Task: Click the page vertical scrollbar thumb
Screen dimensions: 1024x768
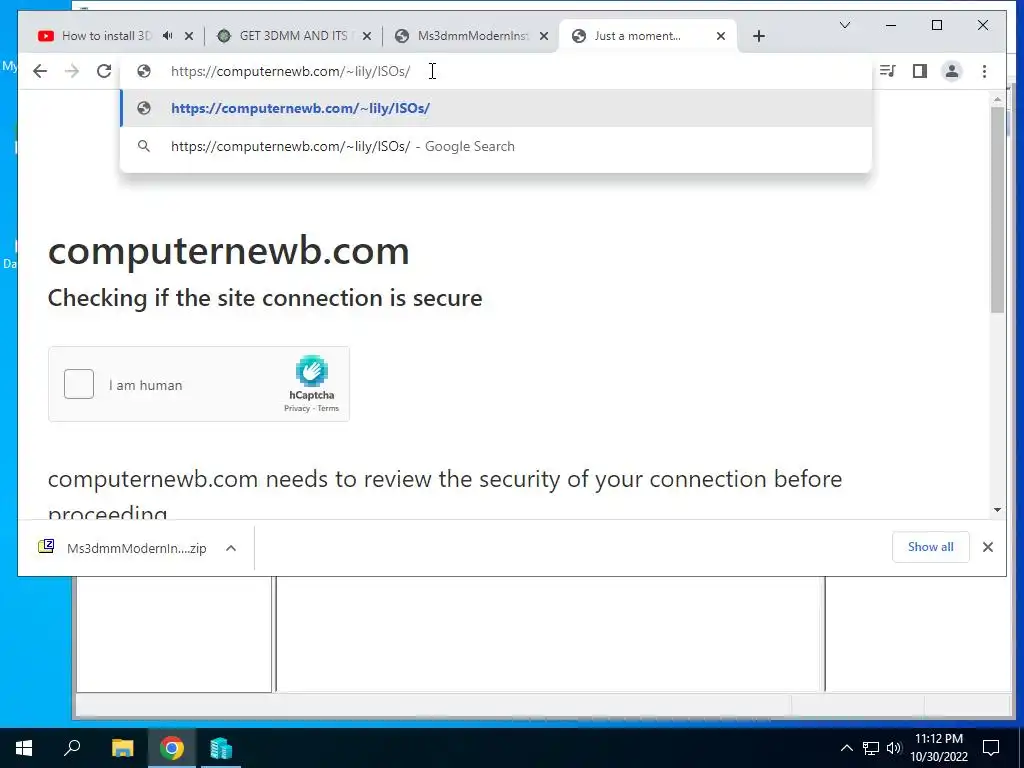Action: tap(997, 209)
